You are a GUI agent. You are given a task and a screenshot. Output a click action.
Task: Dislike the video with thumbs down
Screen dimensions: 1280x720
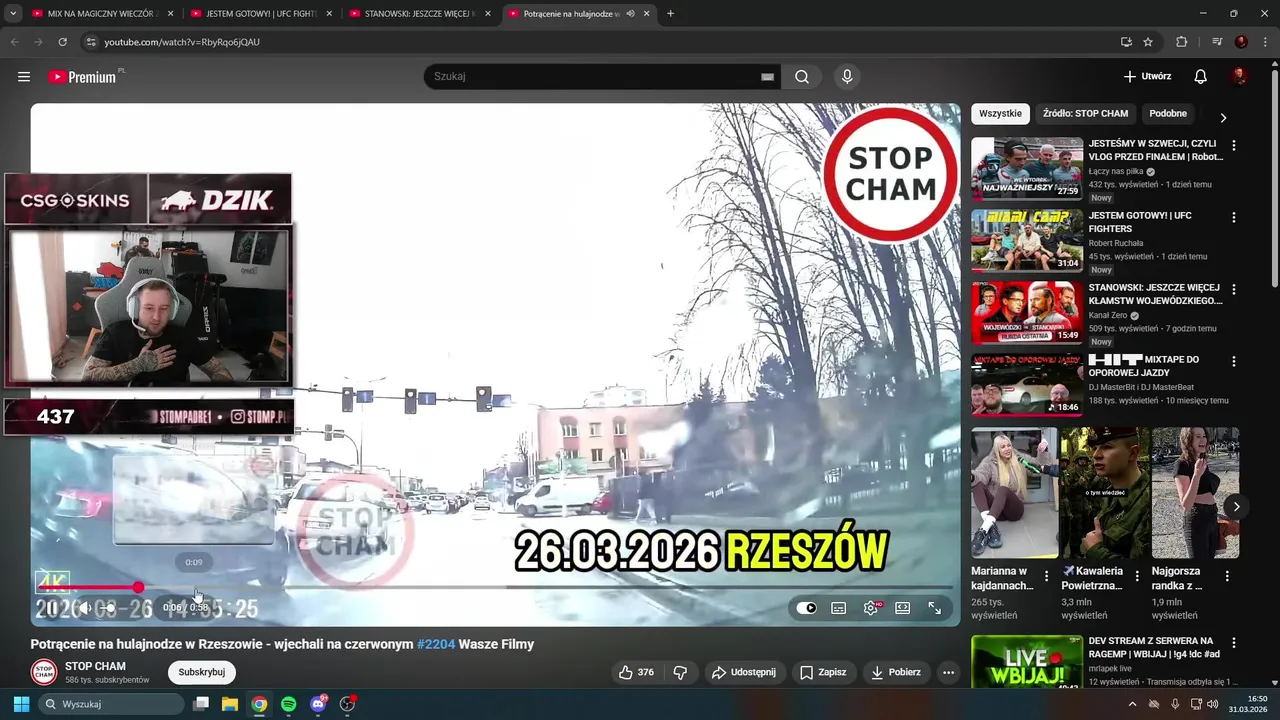pyautogui.click(x=680, y=672)
